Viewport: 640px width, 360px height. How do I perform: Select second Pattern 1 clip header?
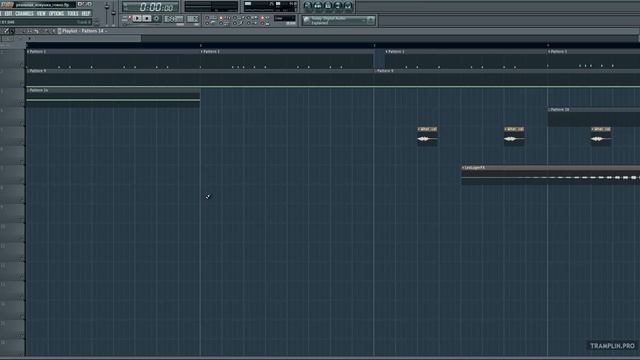click(287, 52)
